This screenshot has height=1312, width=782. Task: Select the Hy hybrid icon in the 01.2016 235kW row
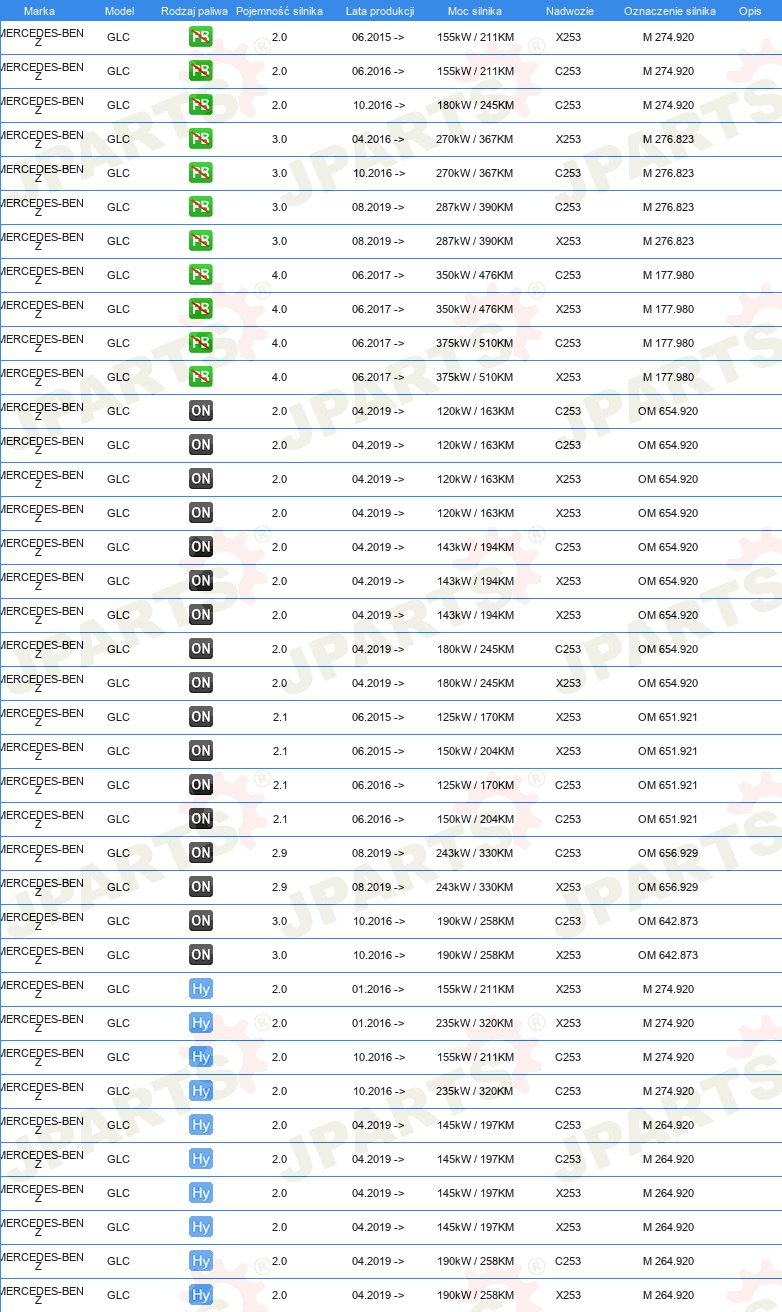[x=201, y=1024]
